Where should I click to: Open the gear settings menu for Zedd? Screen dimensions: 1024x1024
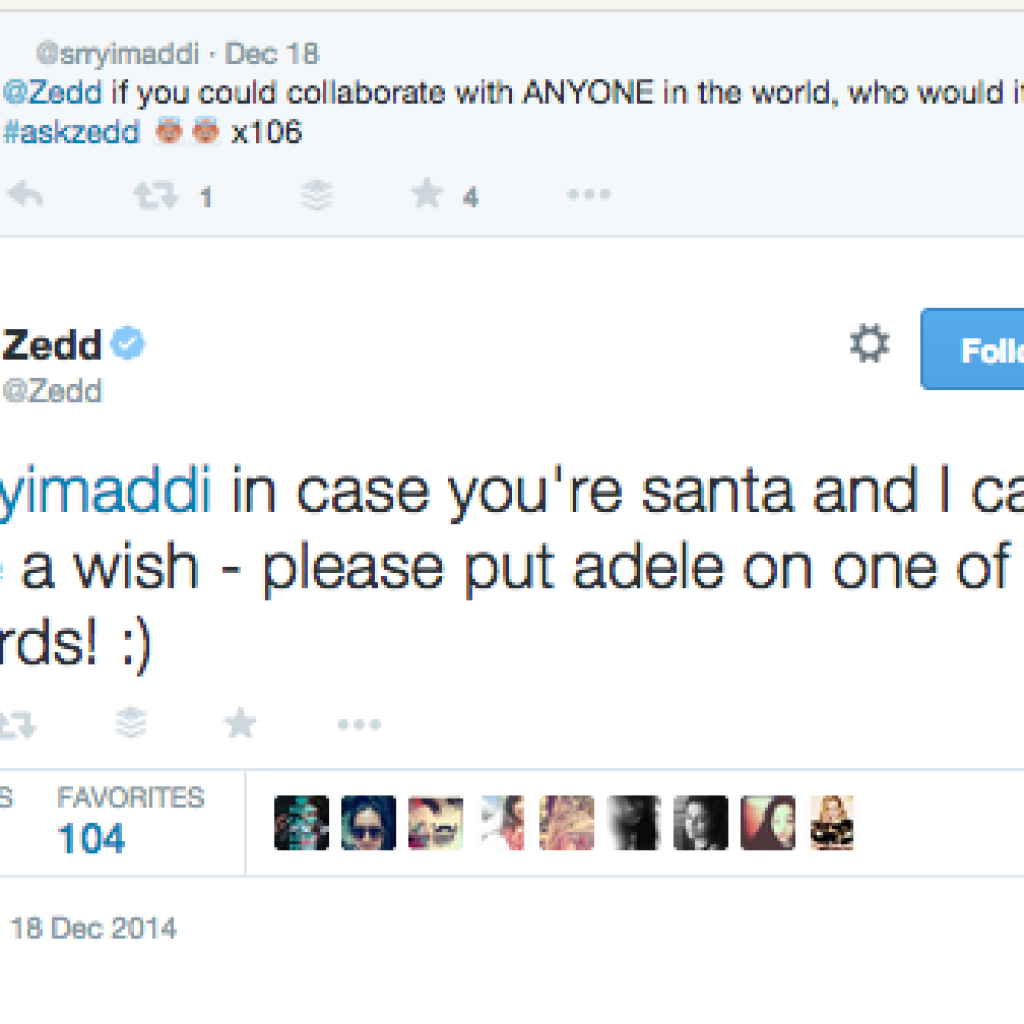[x=869, y=346]
